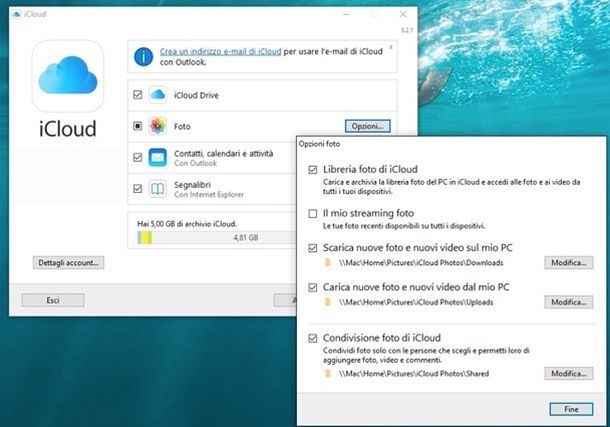The image size is (610, 427).
Task: Select the Downloads folder path text
Action: (421, 263)
